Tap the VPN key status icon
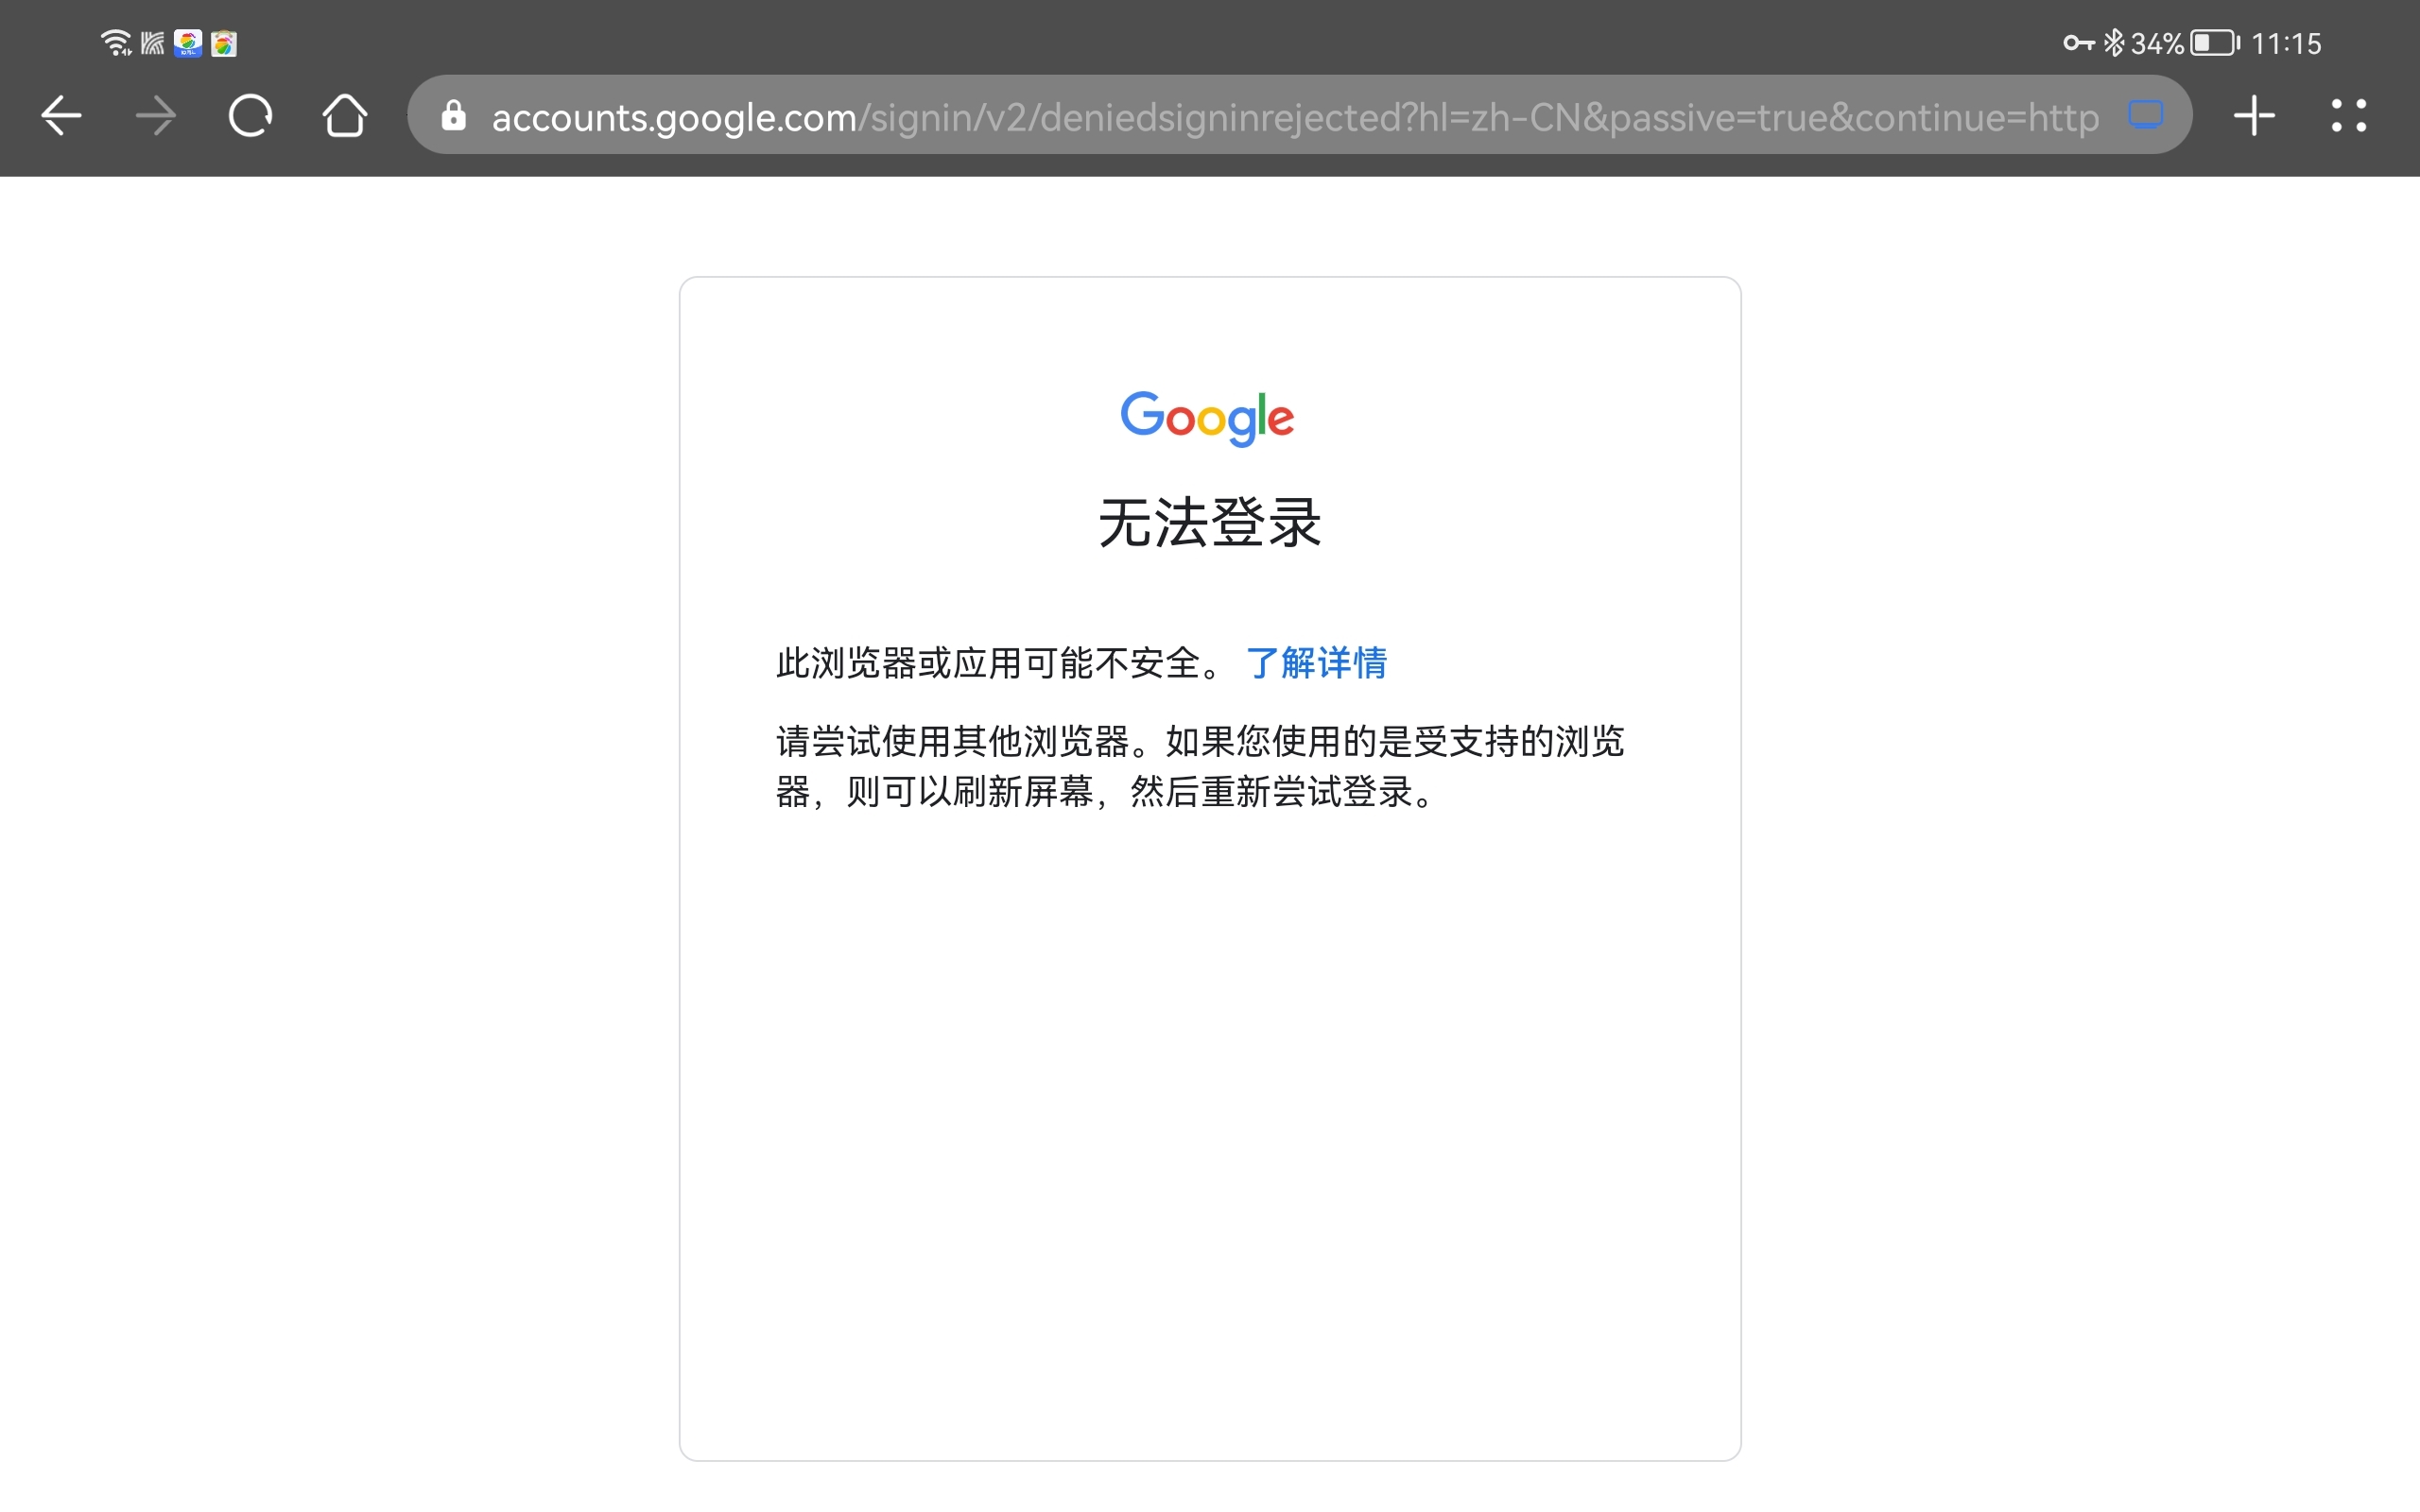Viewport: 2420px width, 1512px height. click(x=2078, y=43)
